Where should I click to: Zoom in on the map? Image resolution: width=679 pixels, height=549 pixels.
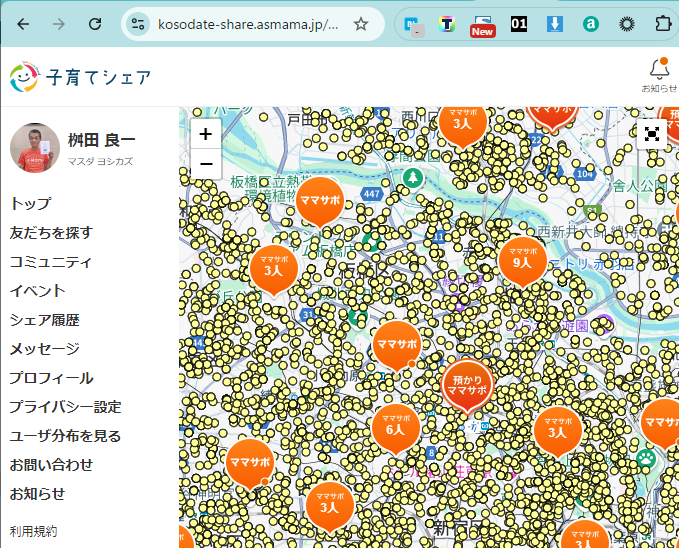pos(205,134)
